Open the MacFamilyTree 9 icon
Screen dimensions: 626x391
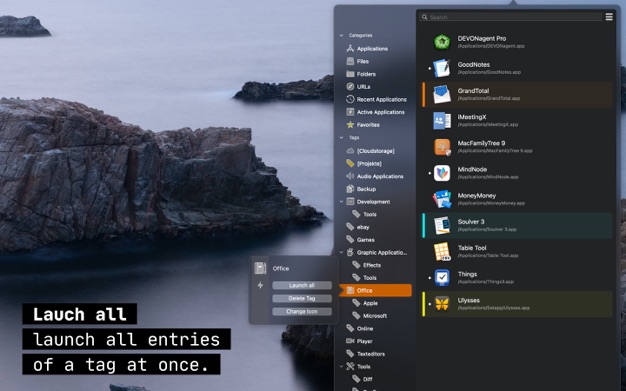coord(442,147)
